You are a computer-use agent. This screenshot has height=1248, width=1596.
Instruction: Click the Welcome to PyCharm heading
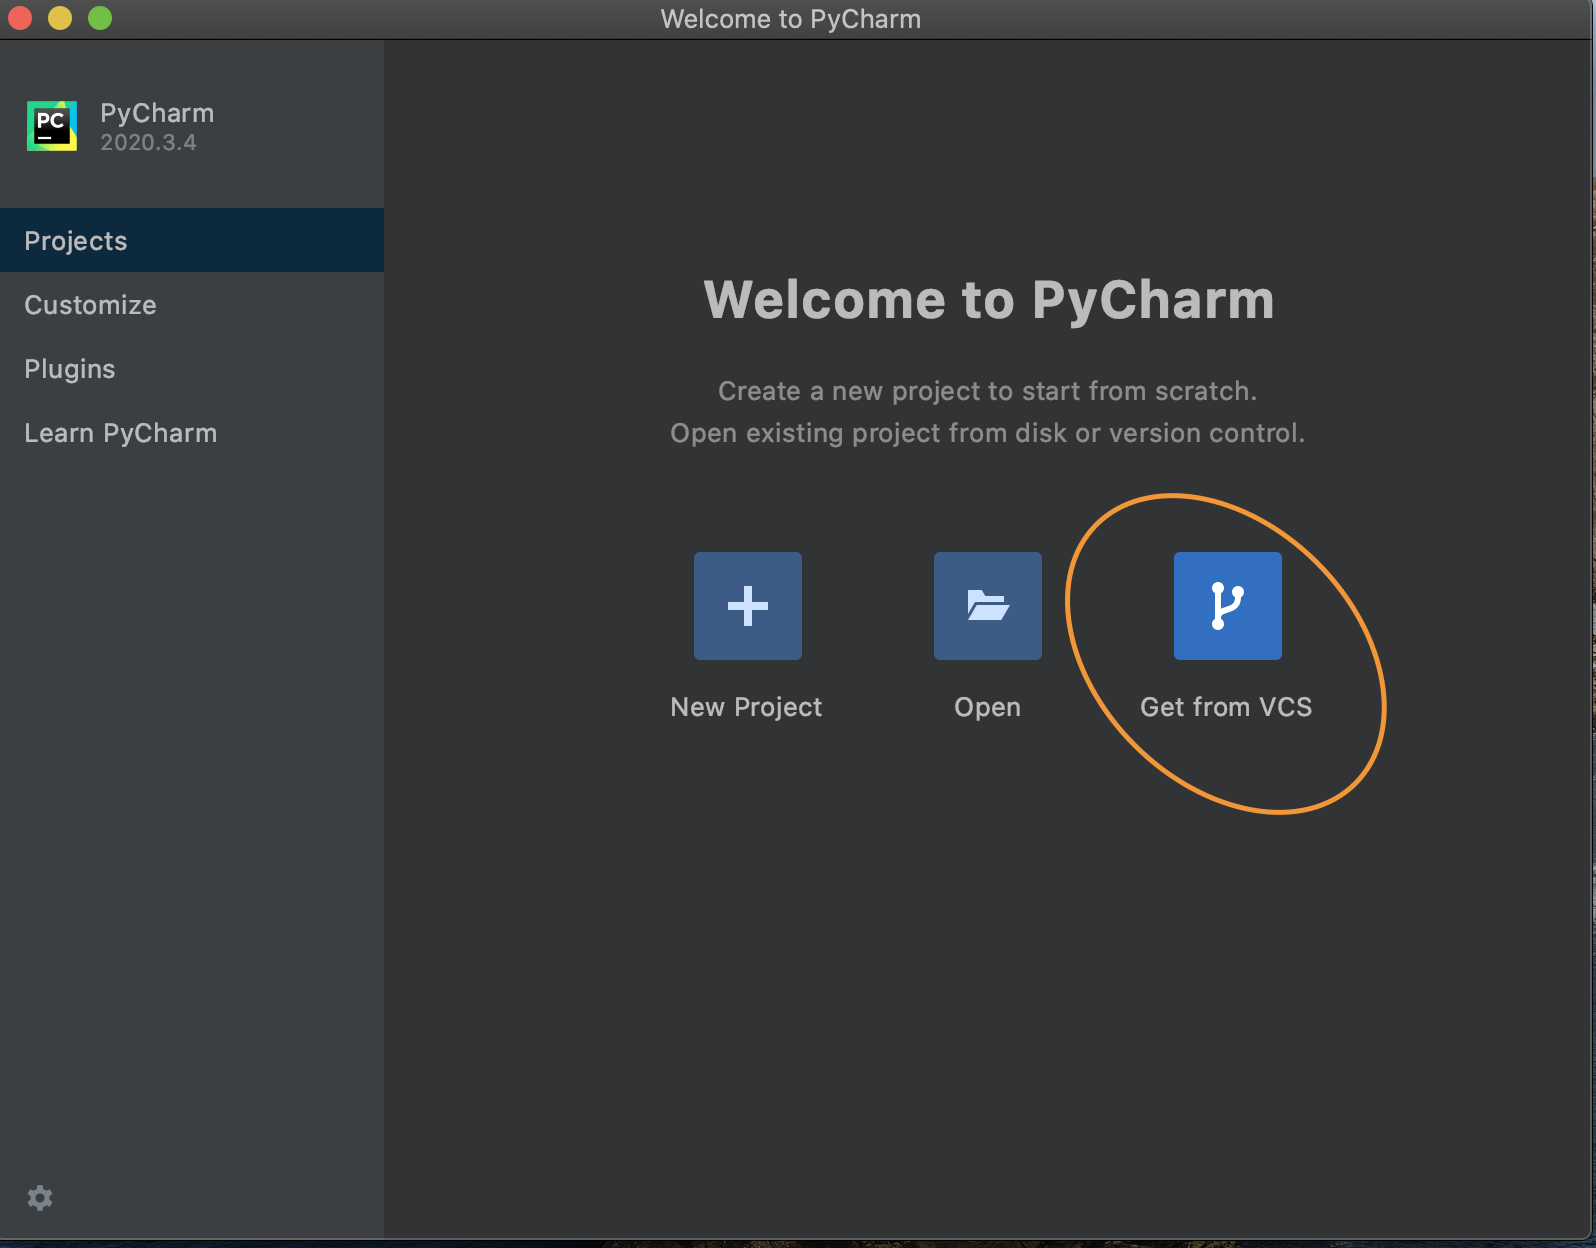point(989,299)
